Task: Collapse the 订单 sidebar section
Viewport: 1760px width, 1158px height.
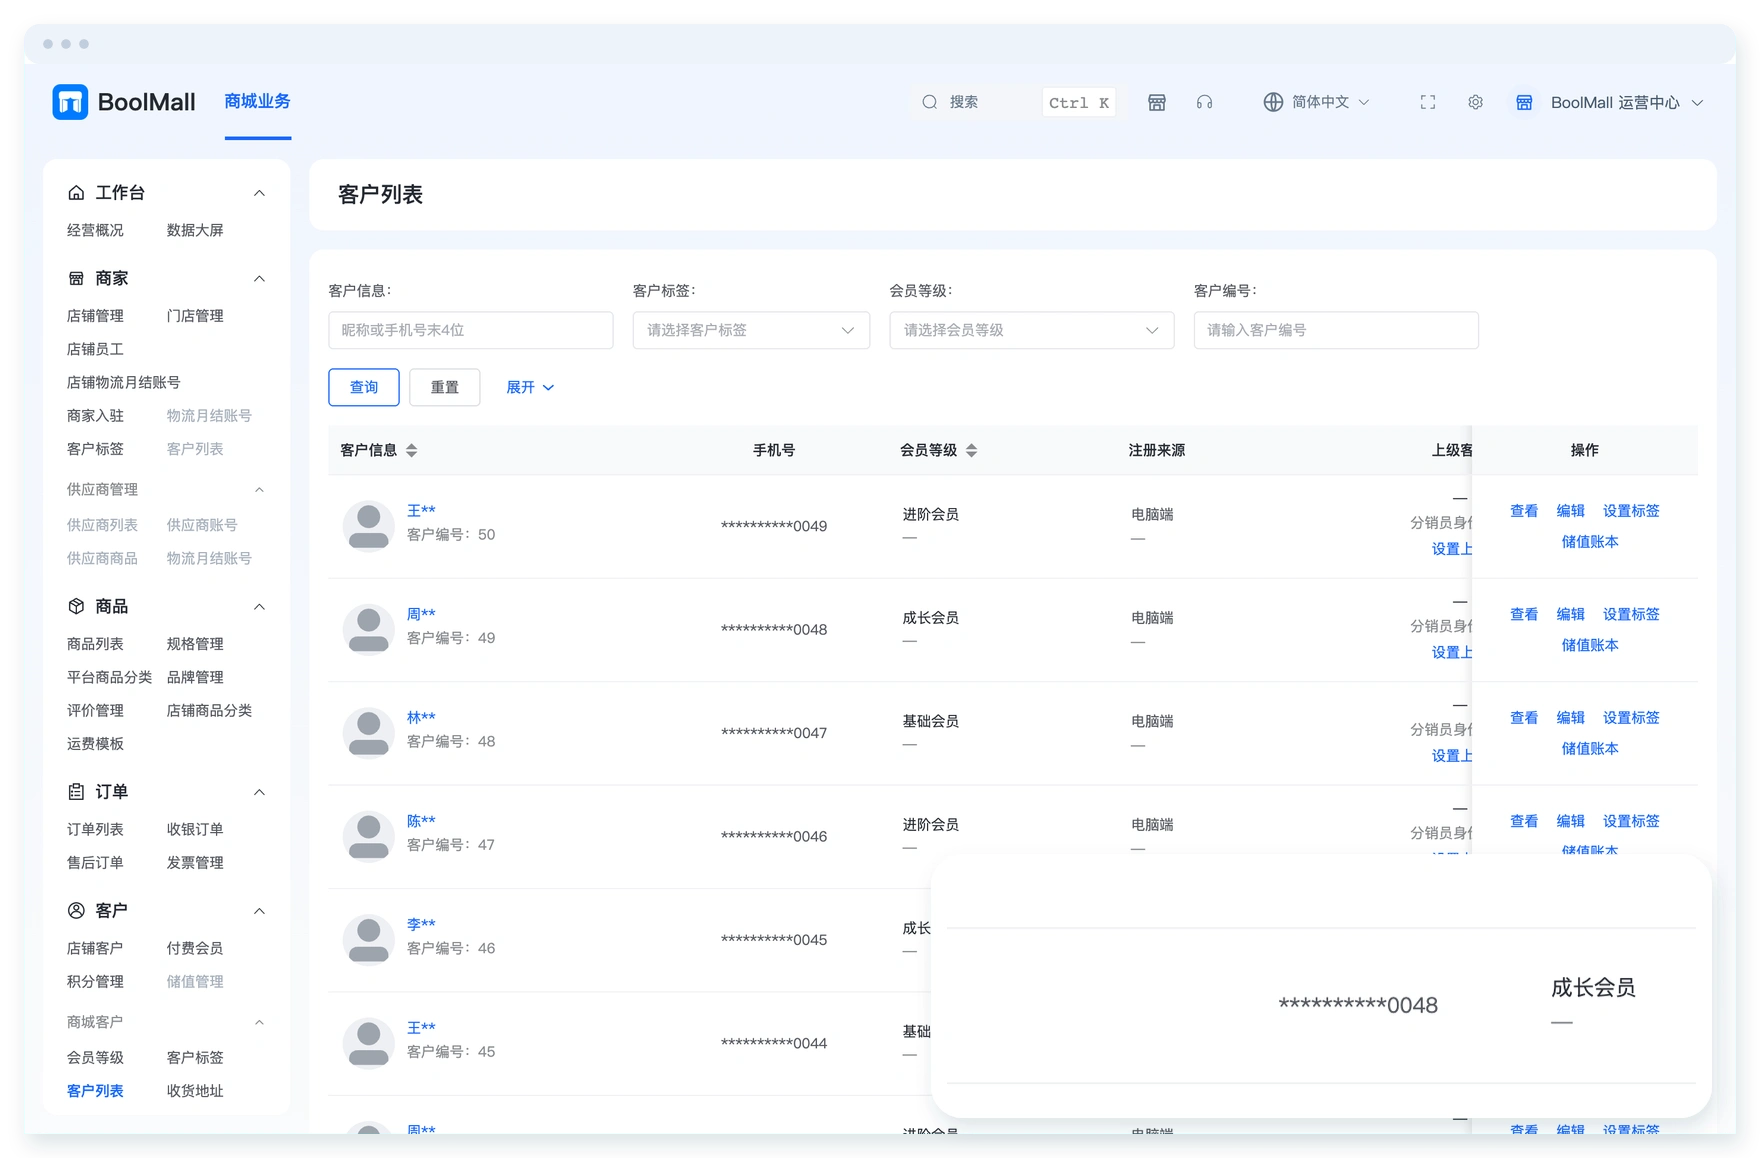Action: click(x=259, y=791)
